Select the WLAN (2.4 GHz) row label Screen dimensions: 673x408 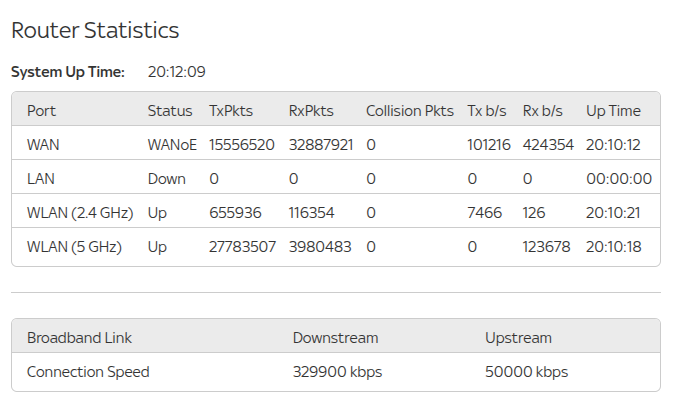tap(76, 213)
